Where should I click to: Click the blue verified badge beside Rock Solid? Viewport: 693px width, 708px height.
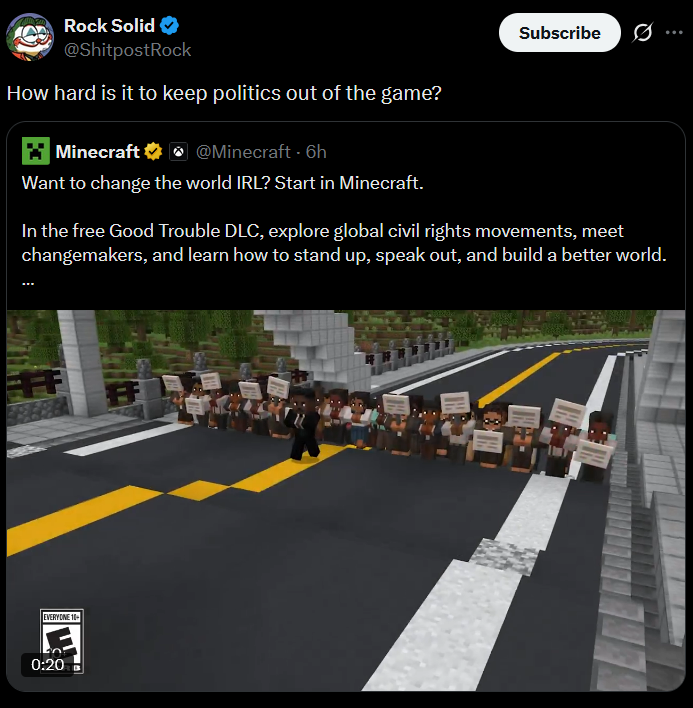point(169,25)
